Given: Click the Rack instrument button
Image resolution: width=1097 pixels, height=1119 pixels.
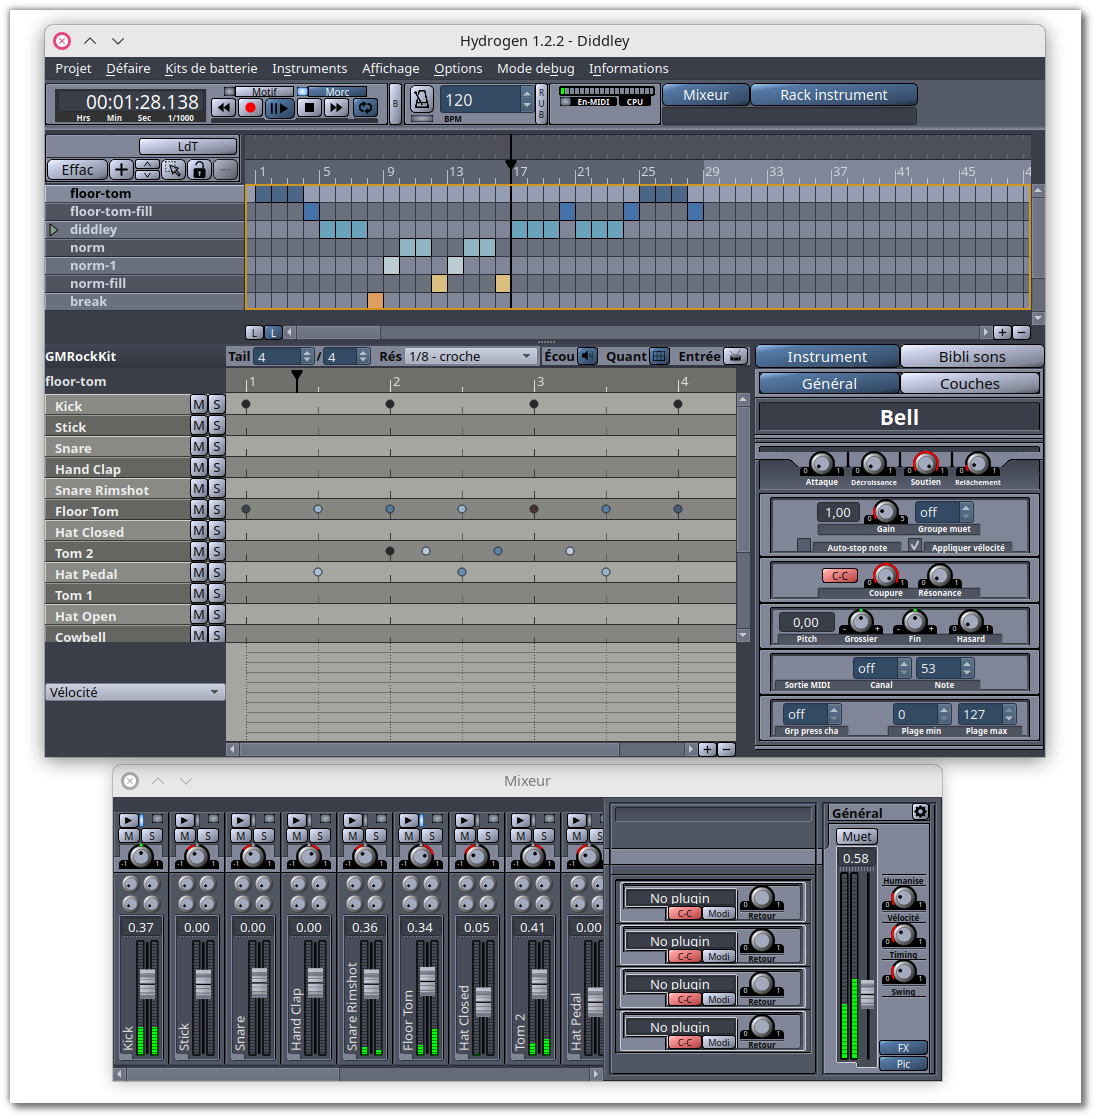Looking at the screenshot, I should (834, 95).
